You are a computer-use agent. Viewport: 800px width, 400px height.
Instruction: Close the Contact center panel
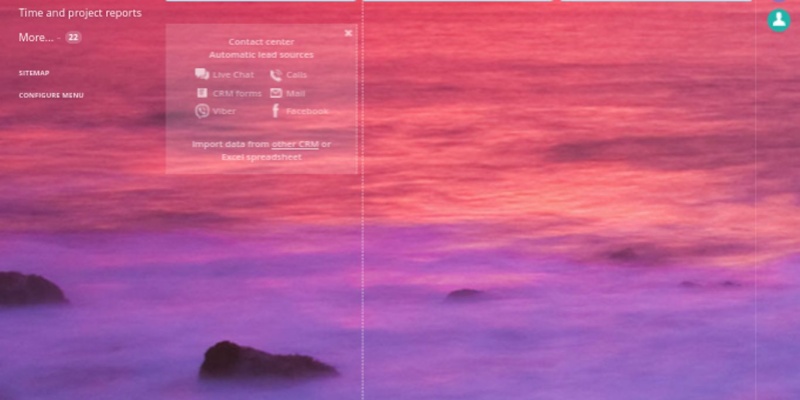coord(348,33)
